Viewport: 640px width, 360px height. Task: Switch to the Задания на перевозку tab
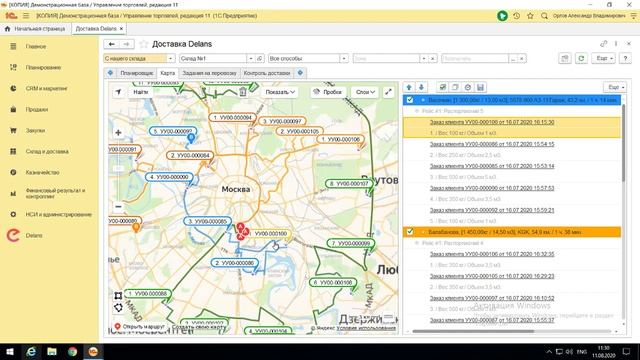click(x=209, y=73)
